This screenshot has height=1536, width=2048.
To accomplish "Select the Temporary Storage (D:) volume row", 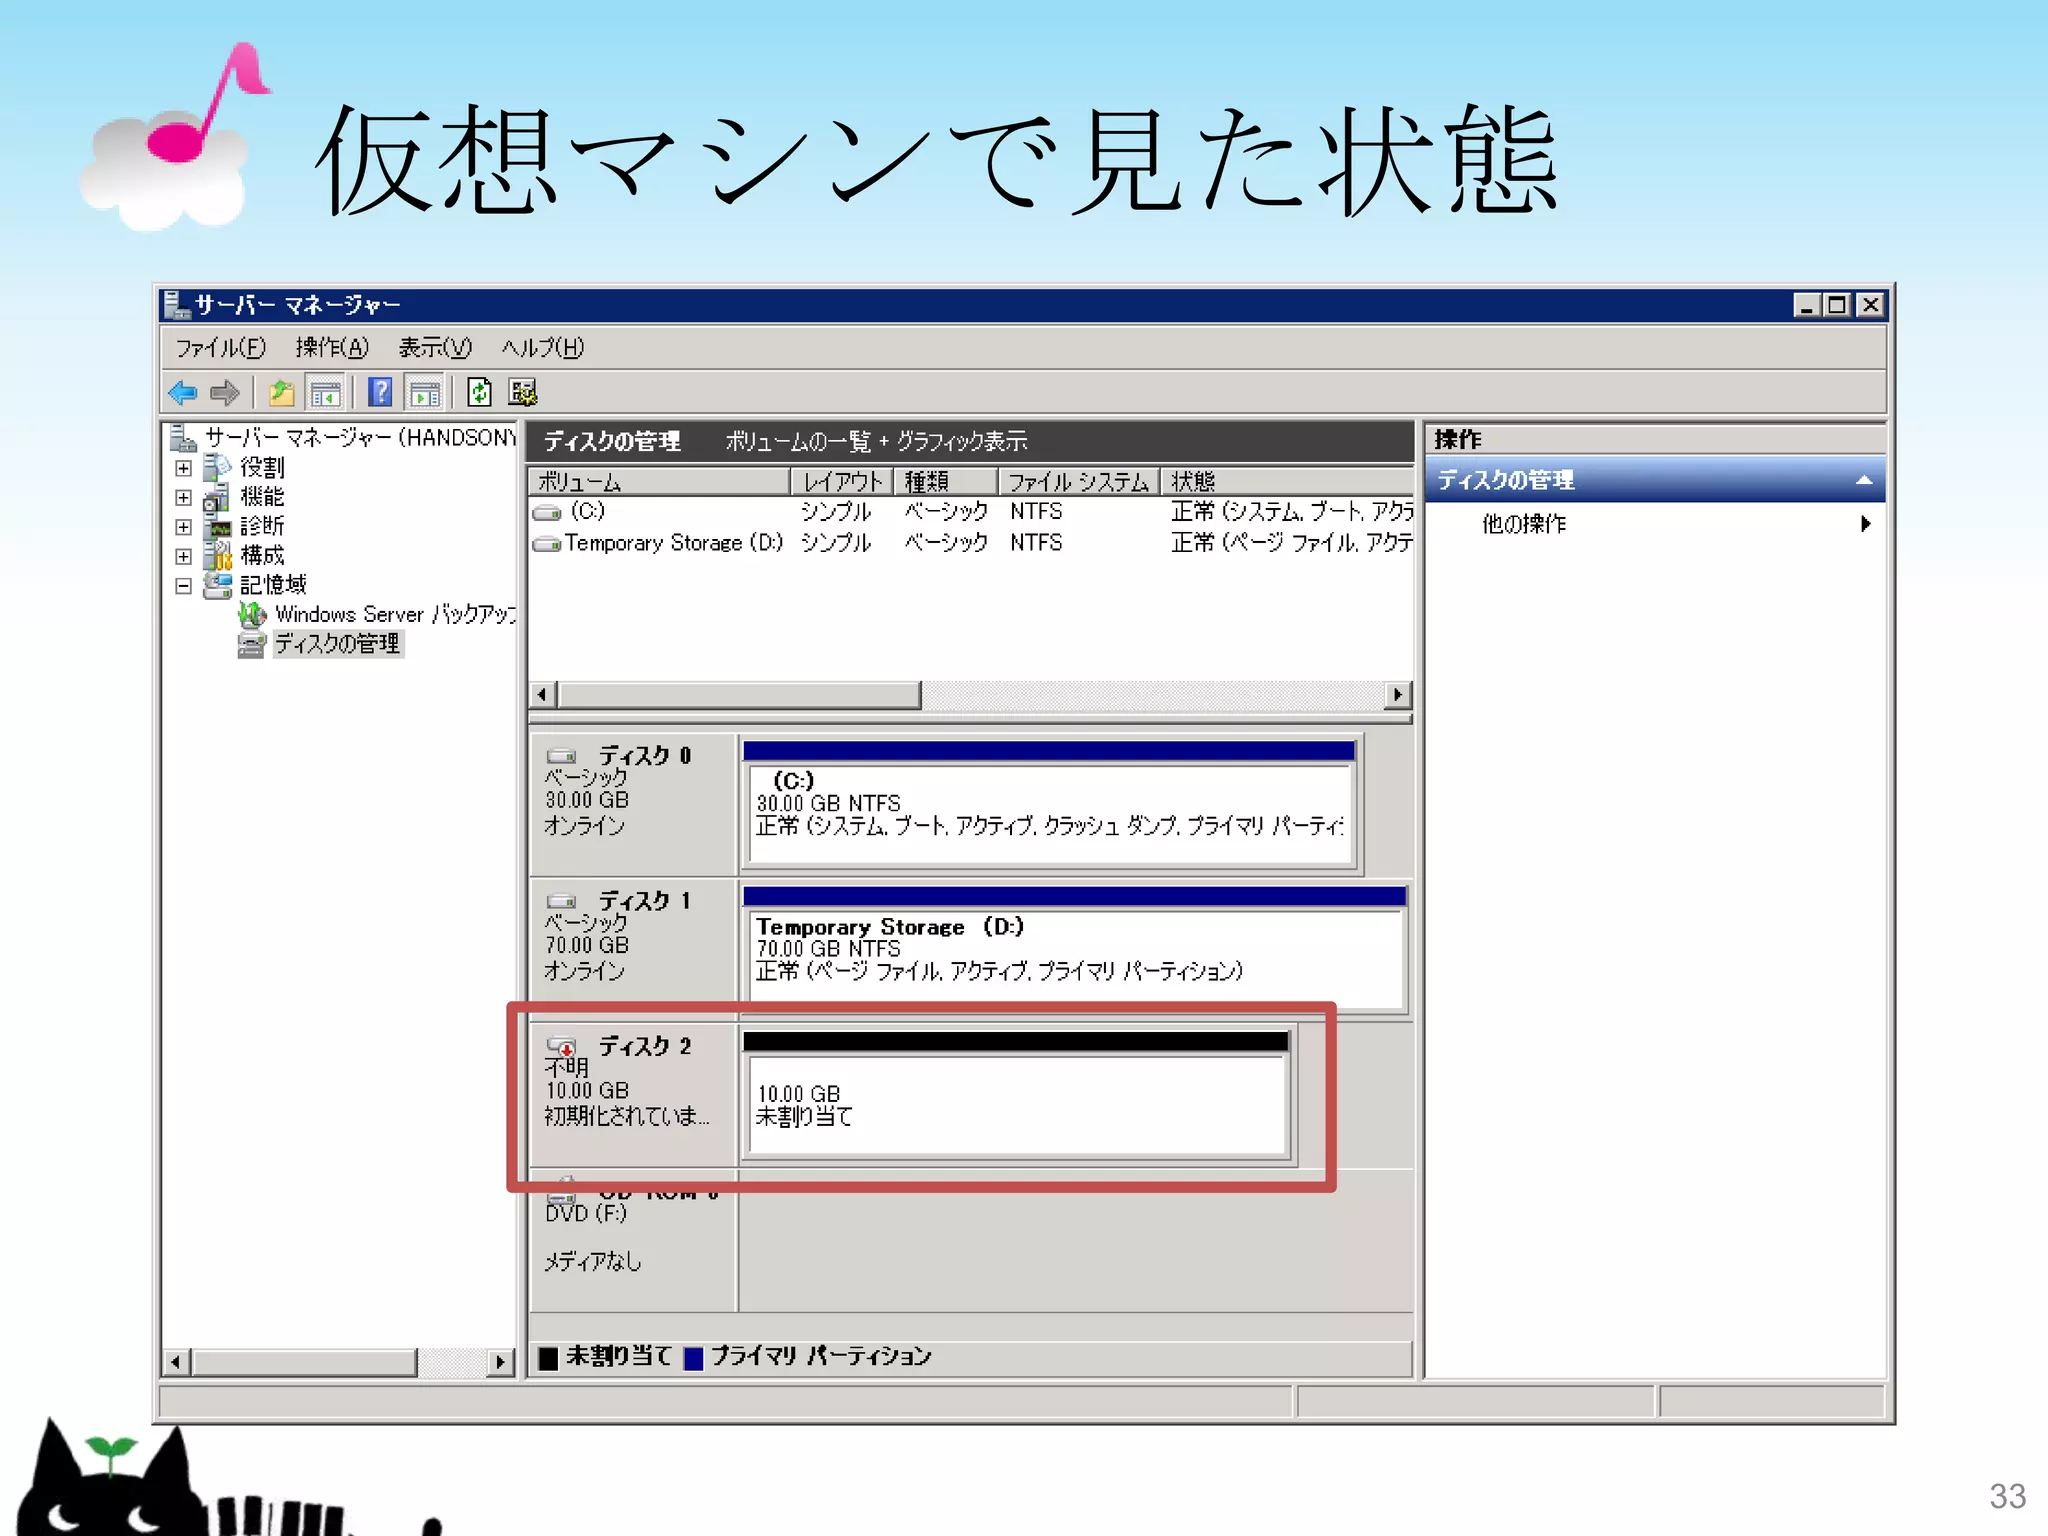I will coord(971,544).
